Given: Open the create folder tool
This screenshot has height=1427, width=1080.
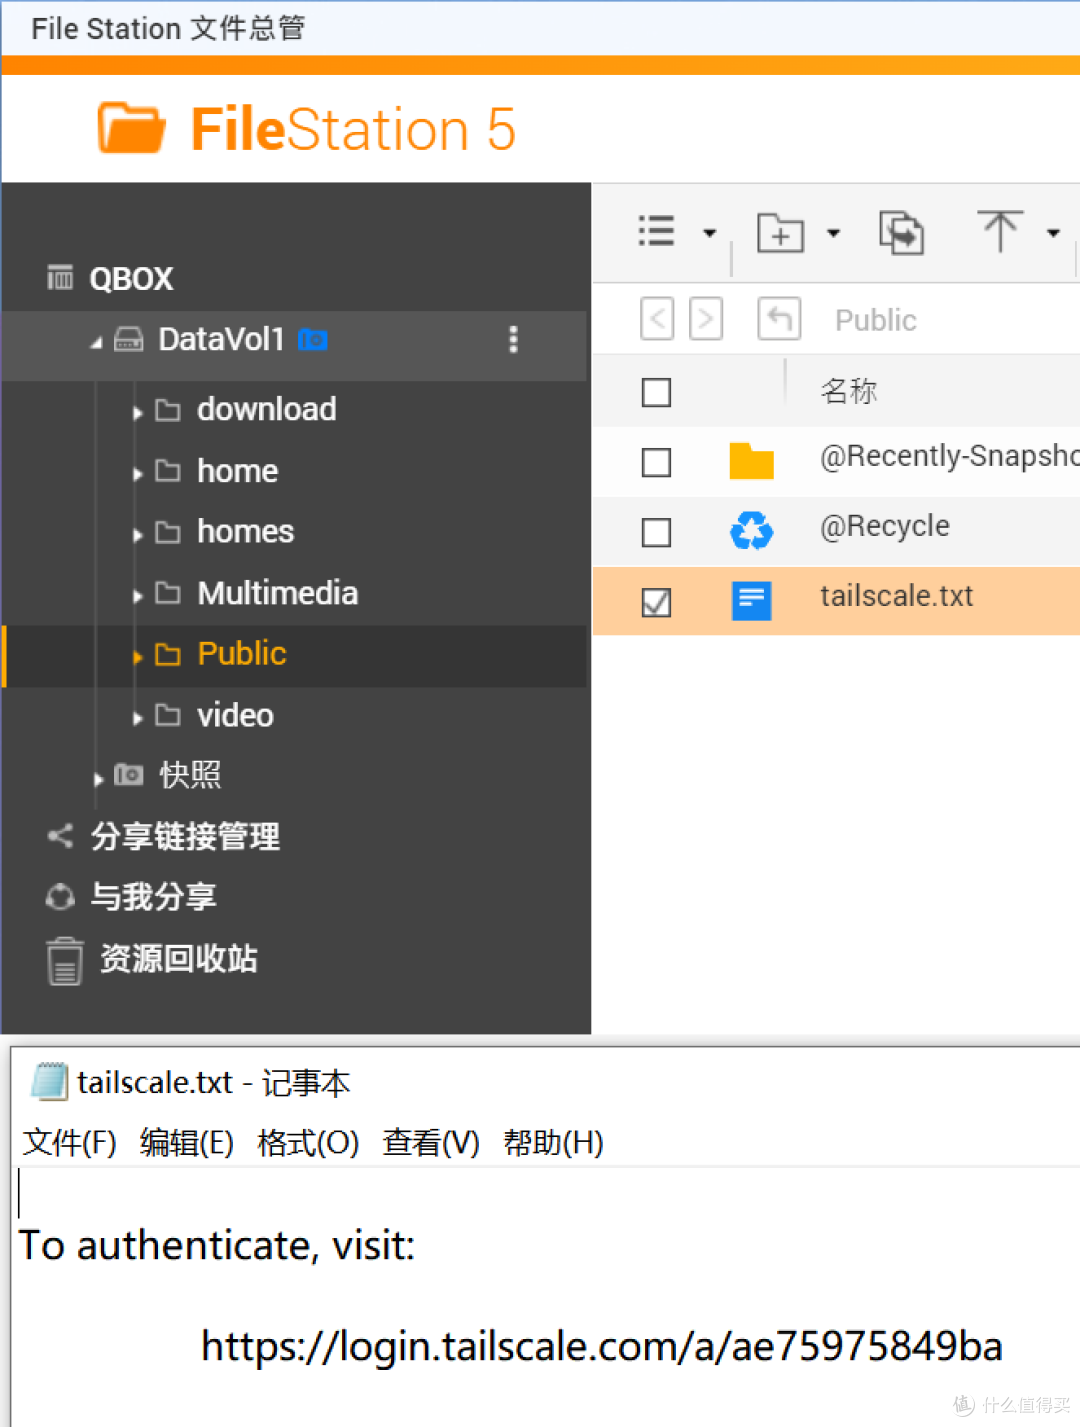Looking at the screenshot, I should [780, 232].
